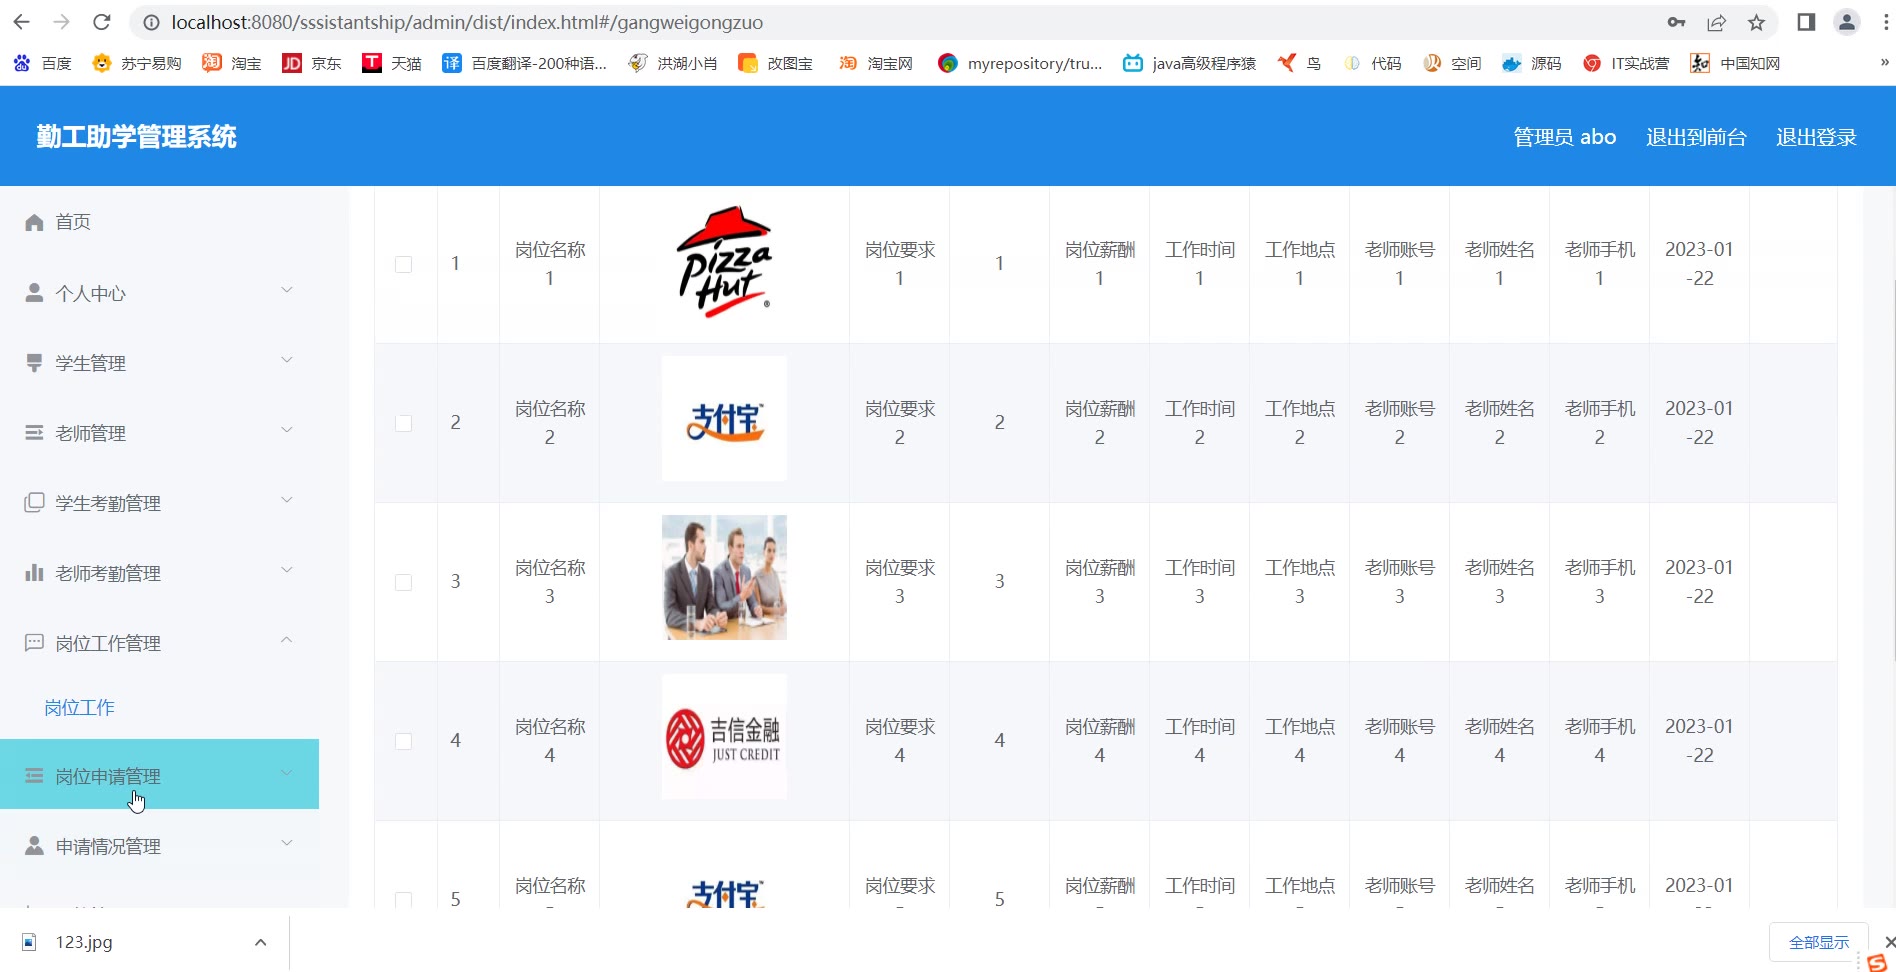Open the IT实战营 bookmark
Screen dimensions: 1896x972
pyautogui.click(x=1626, y=63)
